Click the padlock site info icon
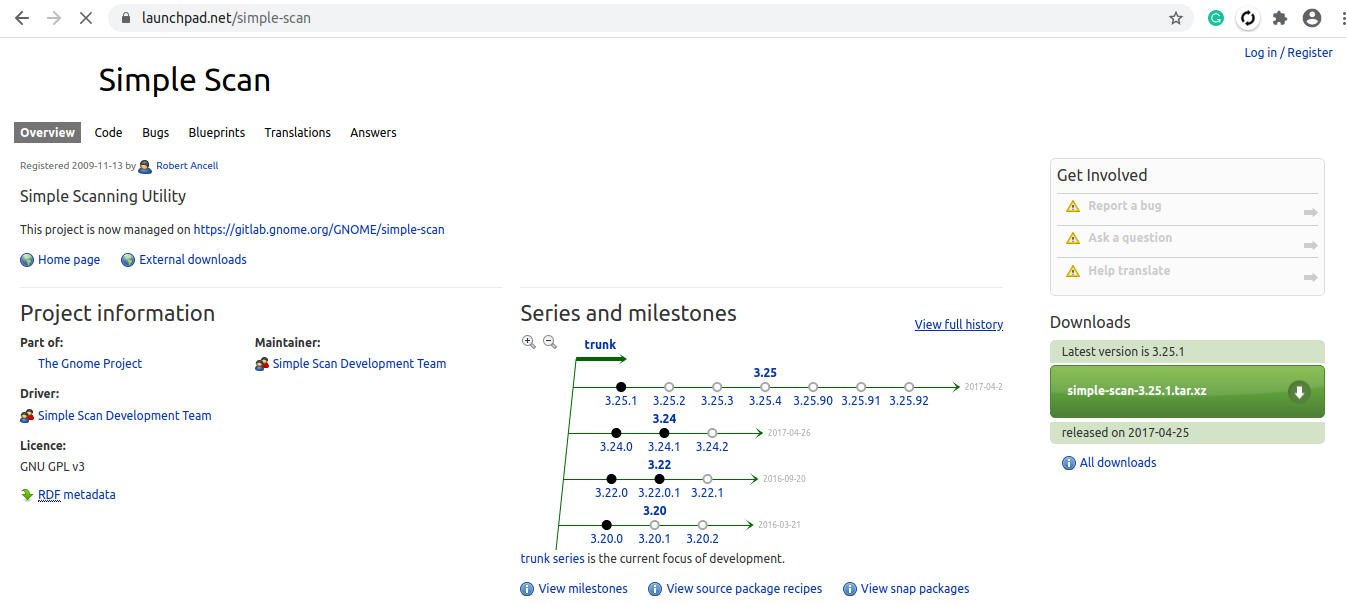Viewport: 1347px width, 605px height. coord(125,18)
